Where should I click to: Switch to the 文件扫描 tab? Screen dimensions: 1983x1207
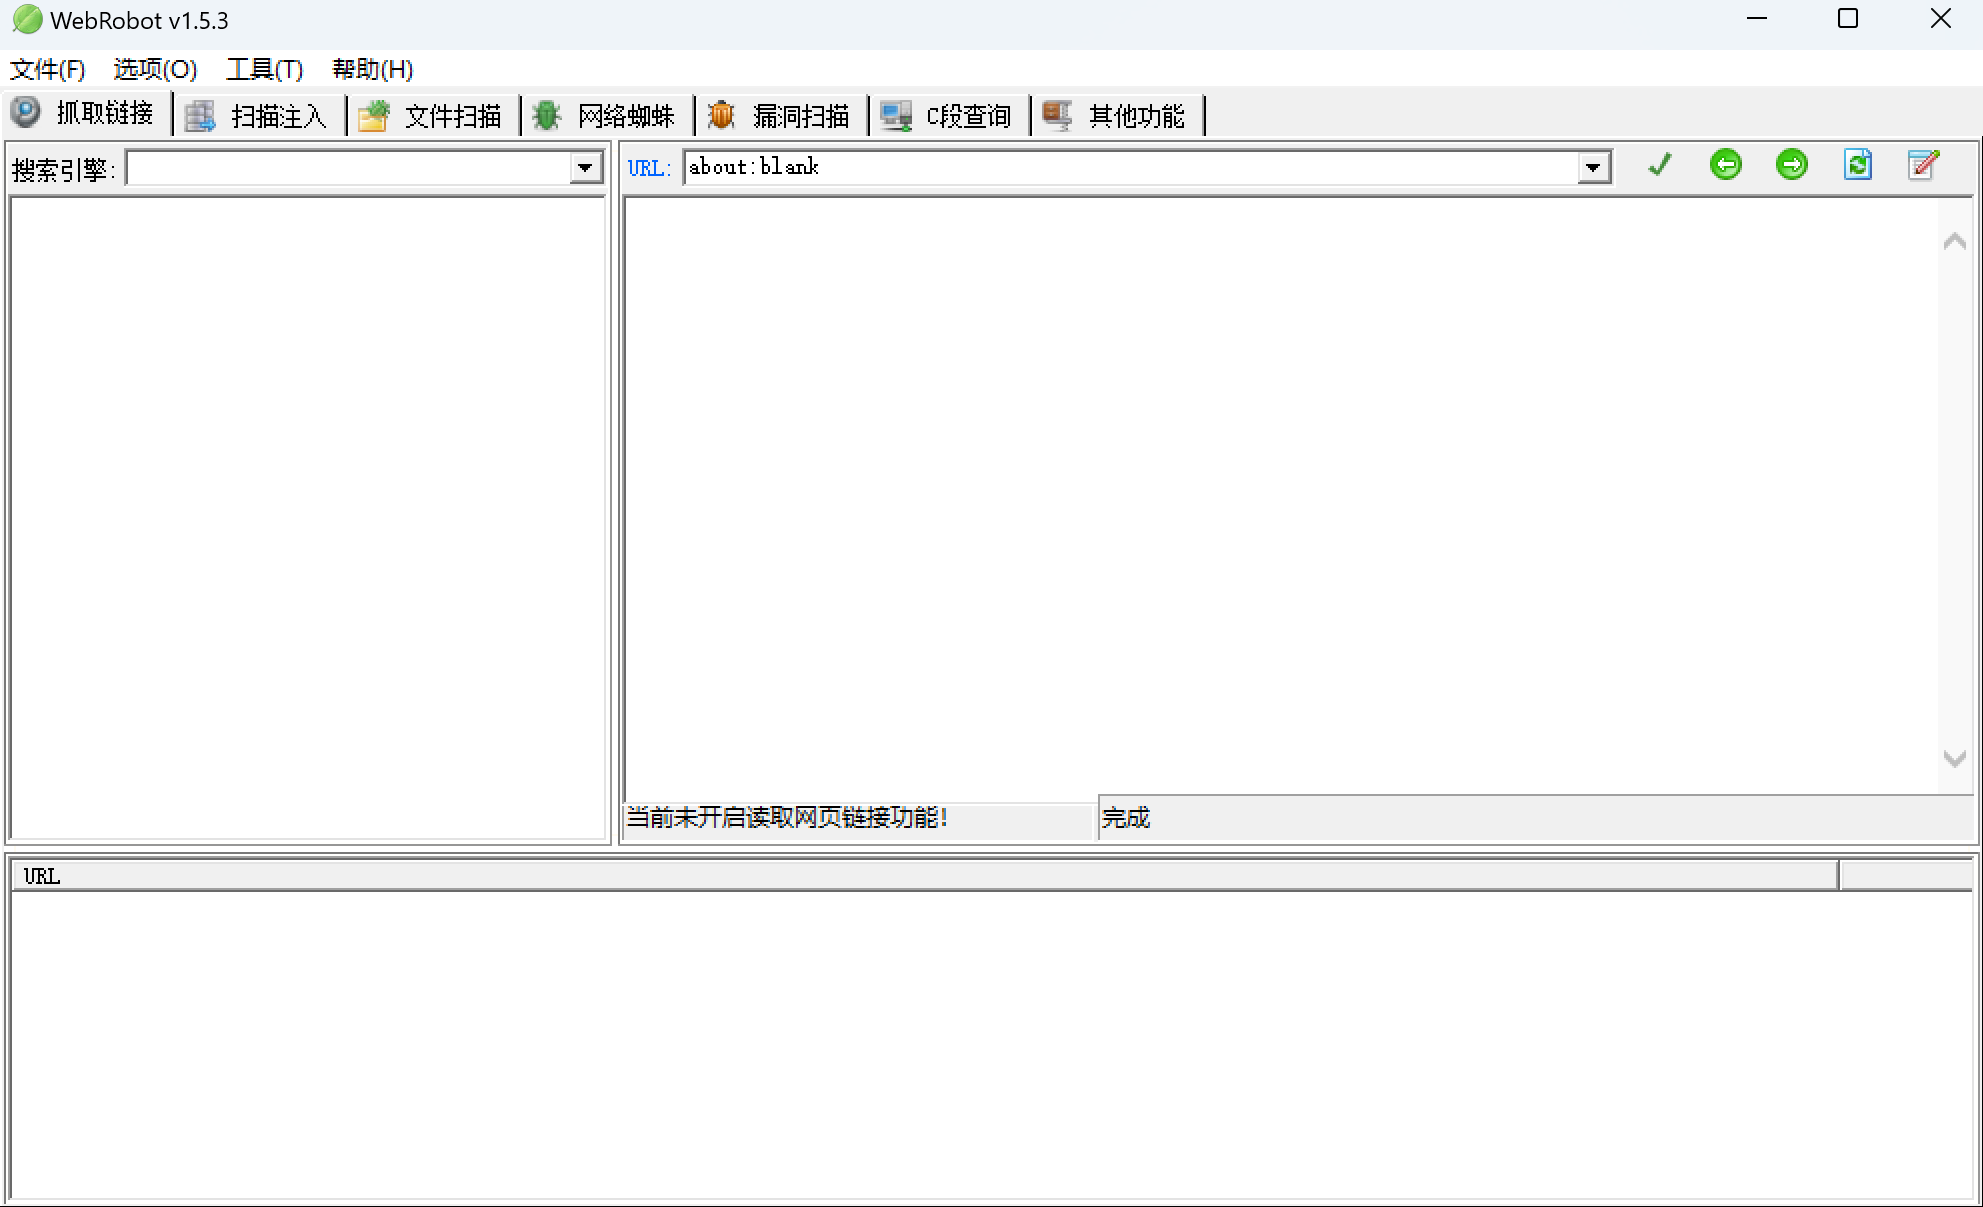coord(432,116)
